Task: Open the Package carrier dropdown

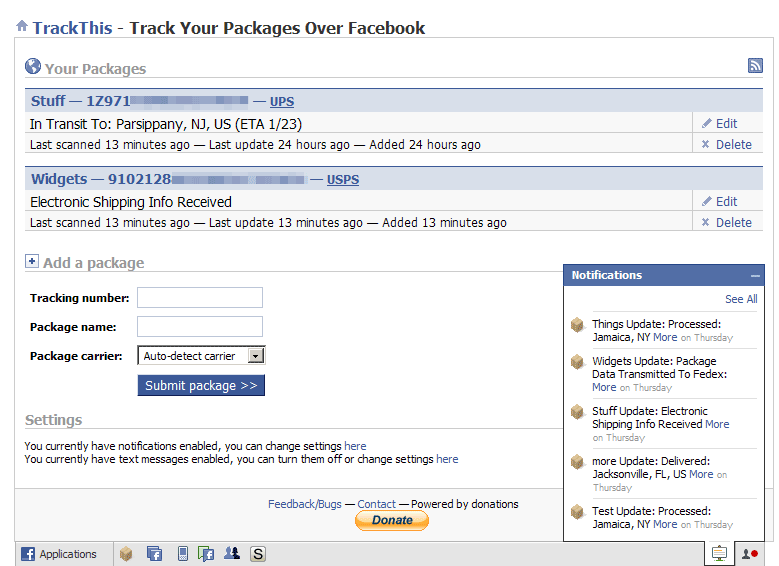Action: pos(256,355)
